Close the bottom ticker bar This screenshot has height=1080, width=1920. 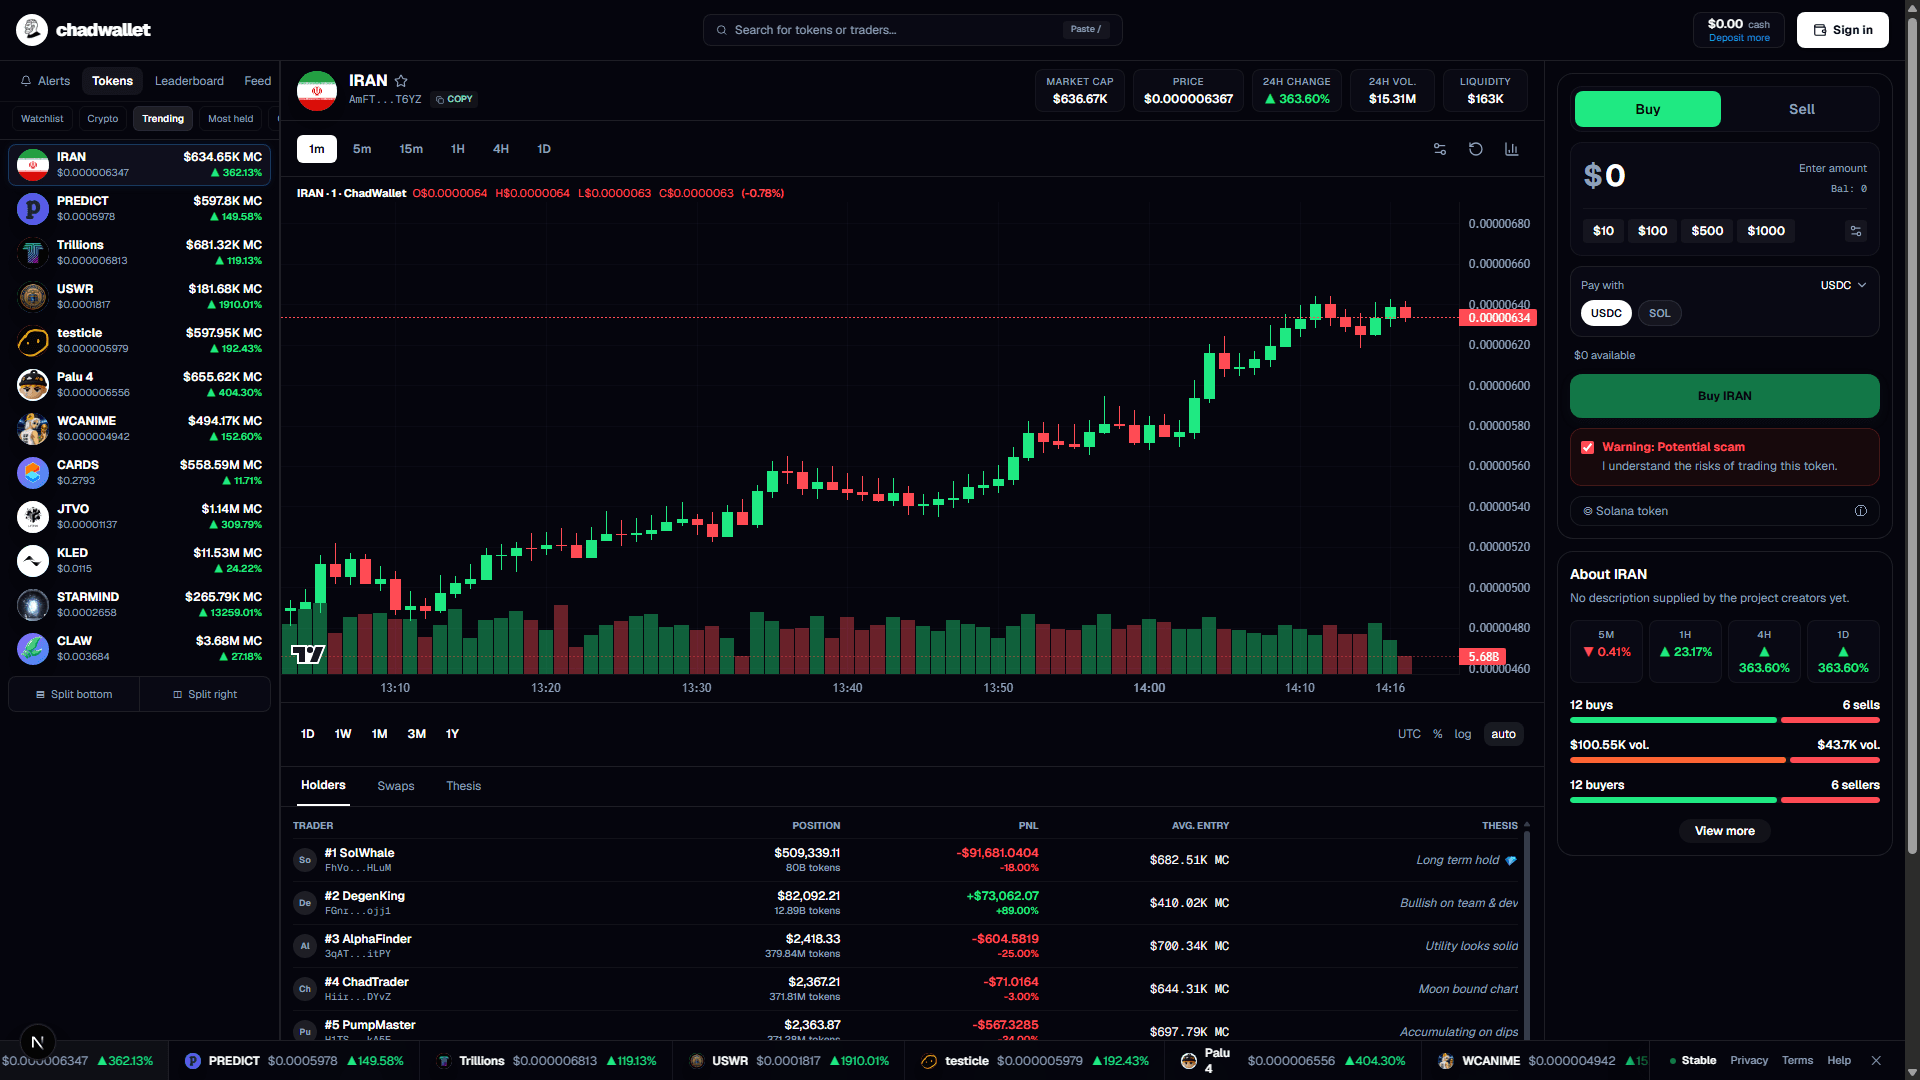(1876, 1060)
